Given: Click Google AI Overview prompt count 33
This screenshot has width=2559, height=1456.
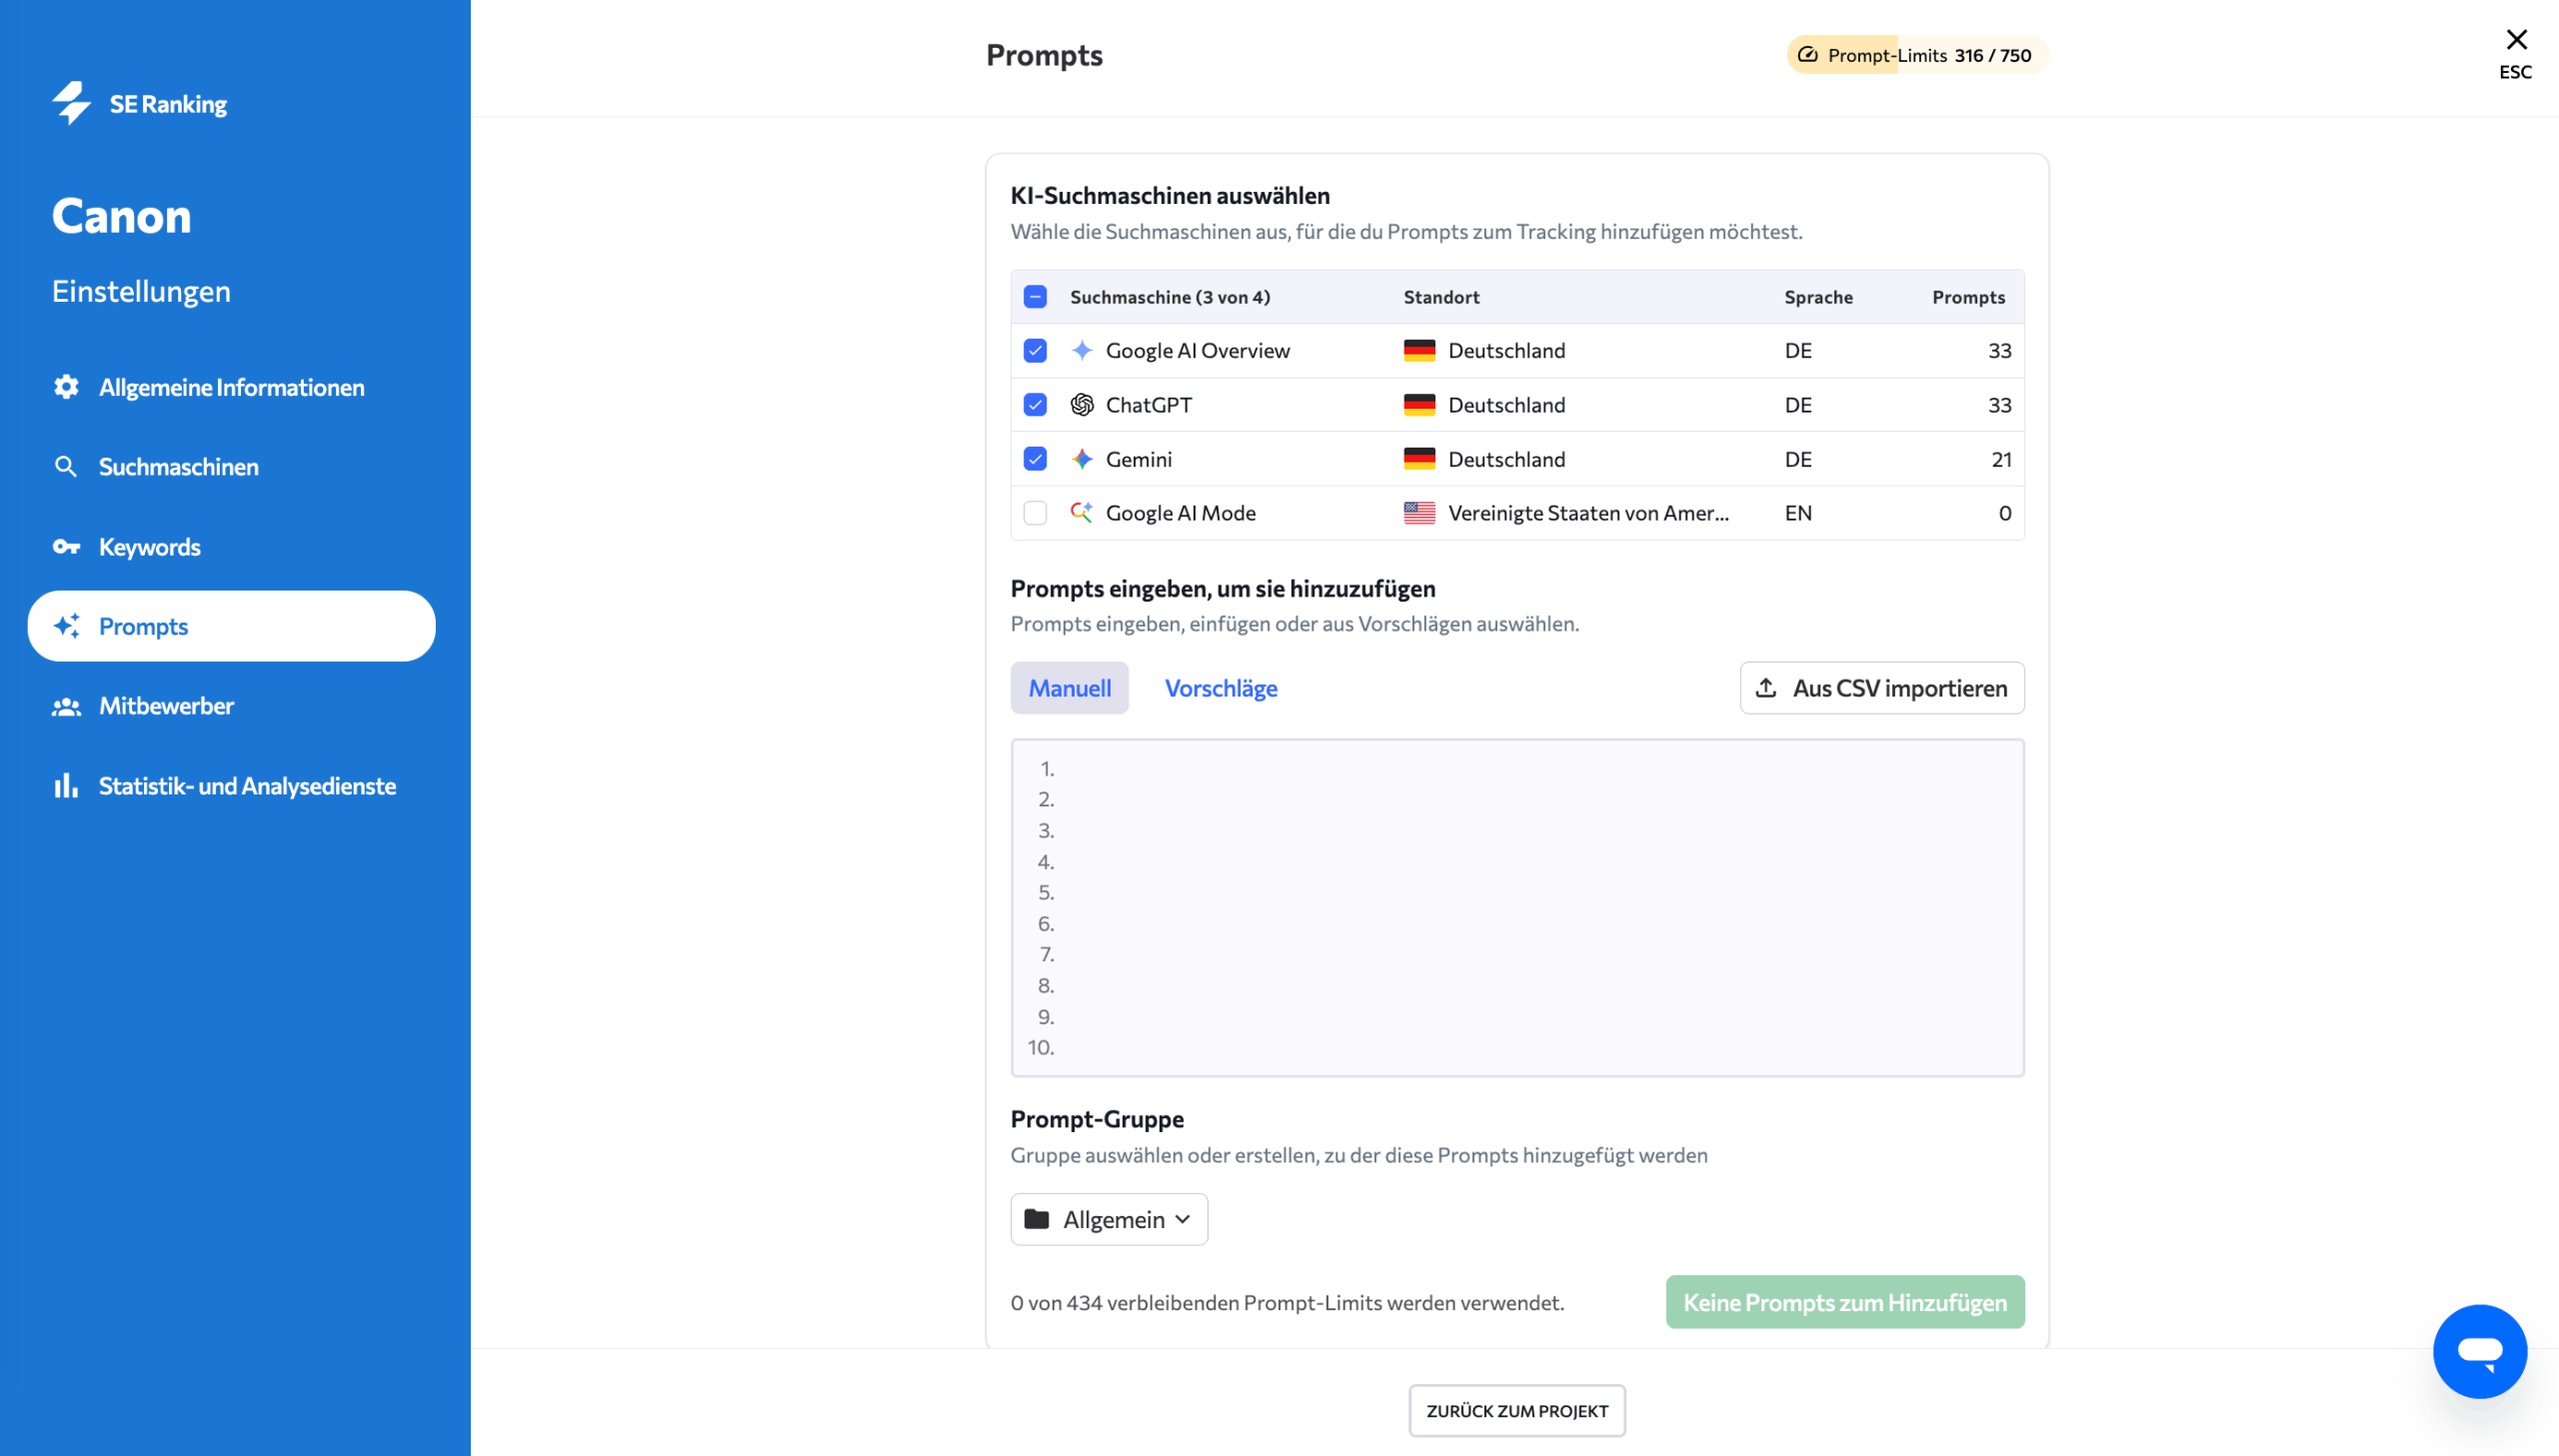Looking at the screenshot, I should pyautogui.click(x=1999, y=351).
